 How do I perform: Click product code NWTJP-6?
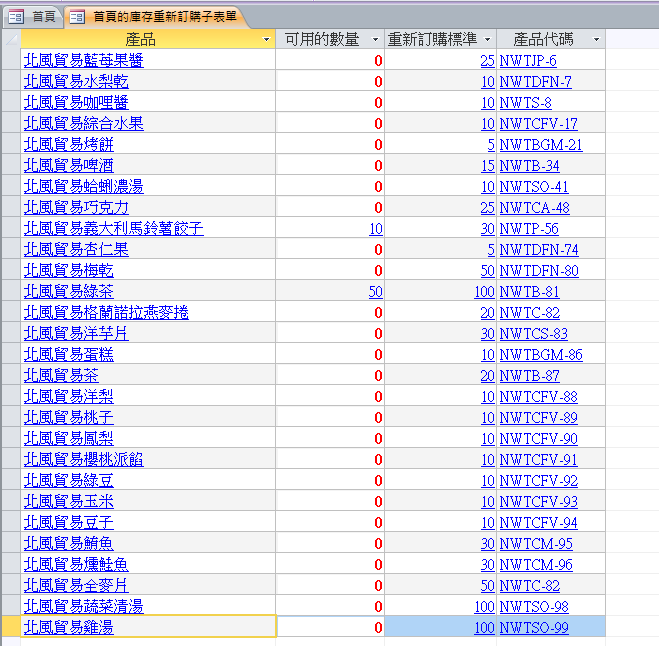point(528,61)
